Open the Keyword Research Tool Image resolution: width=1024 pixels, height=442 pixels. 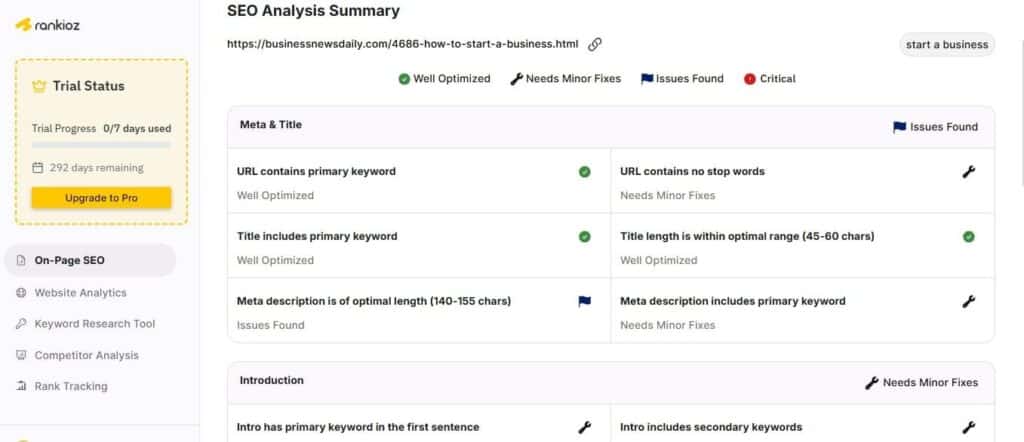94,324
